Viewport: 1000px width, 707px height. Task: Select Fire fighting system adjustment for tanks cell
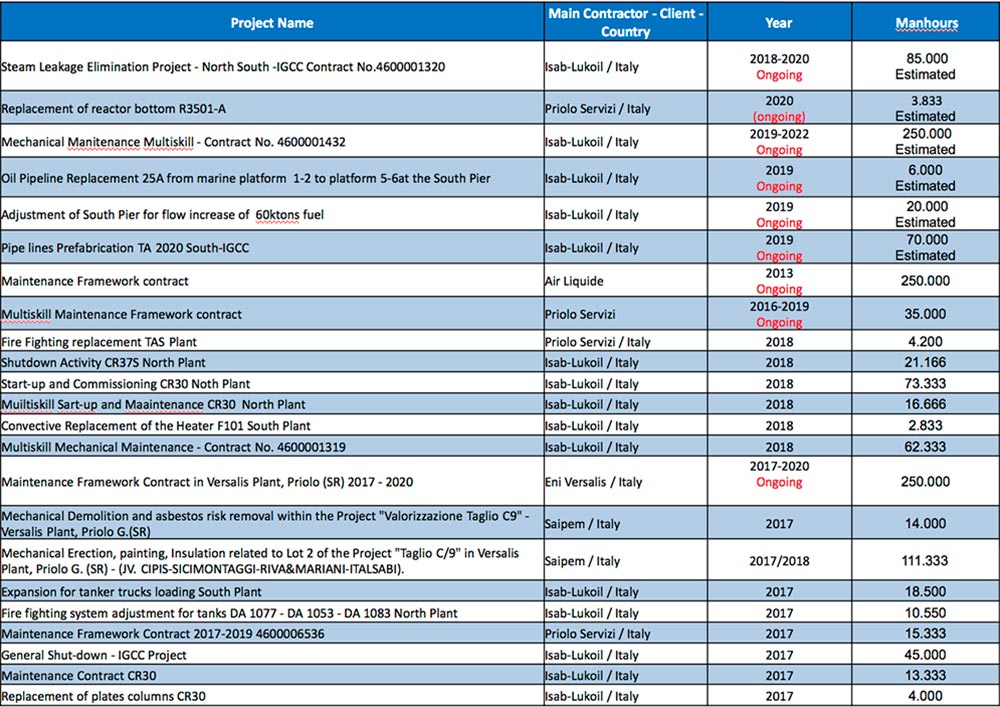[272, 612]
